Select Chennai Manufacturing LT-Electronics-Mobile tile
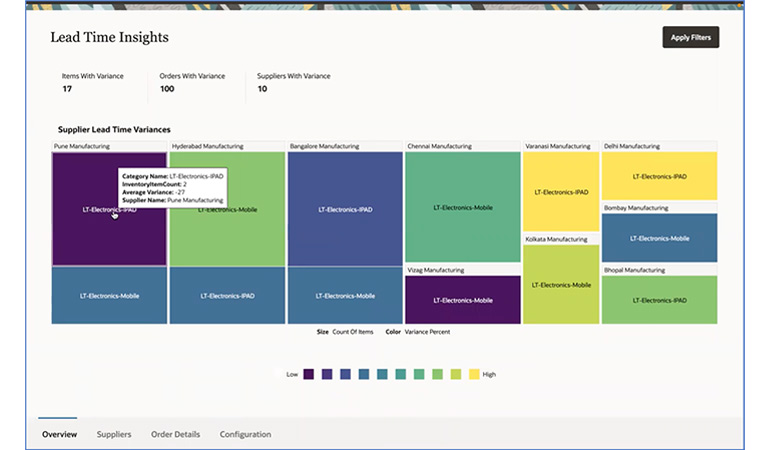 462,207
